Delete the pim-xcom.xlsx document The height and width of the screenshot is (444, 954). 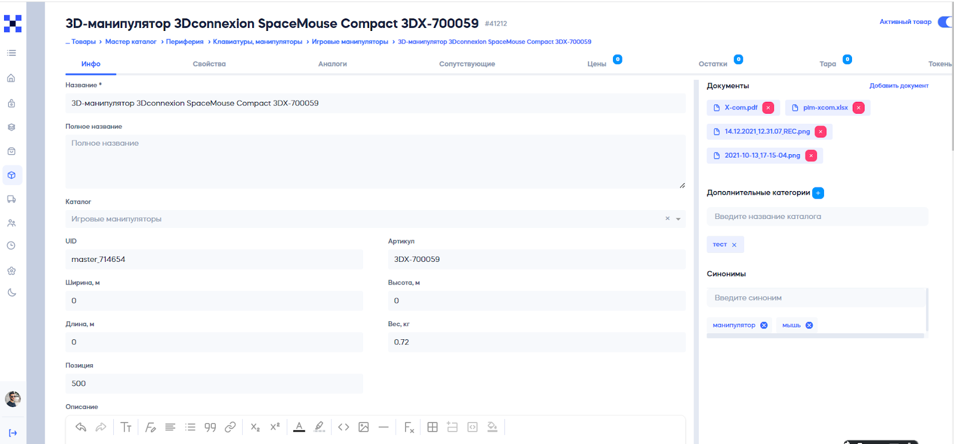[858, 108]
